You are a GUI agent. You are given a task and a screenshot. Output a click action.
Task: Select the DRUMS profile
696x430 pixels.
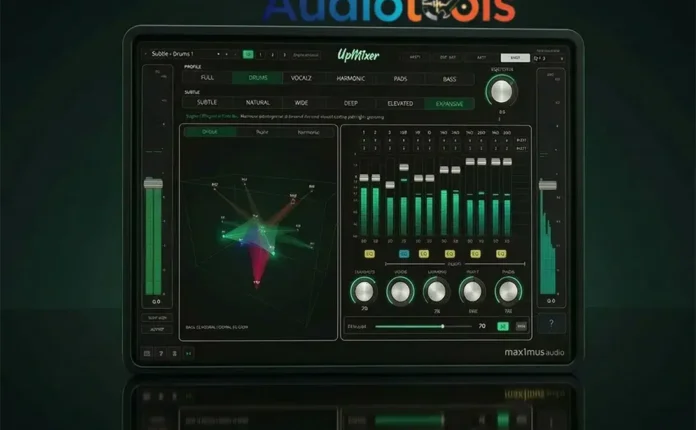(257, 78)
